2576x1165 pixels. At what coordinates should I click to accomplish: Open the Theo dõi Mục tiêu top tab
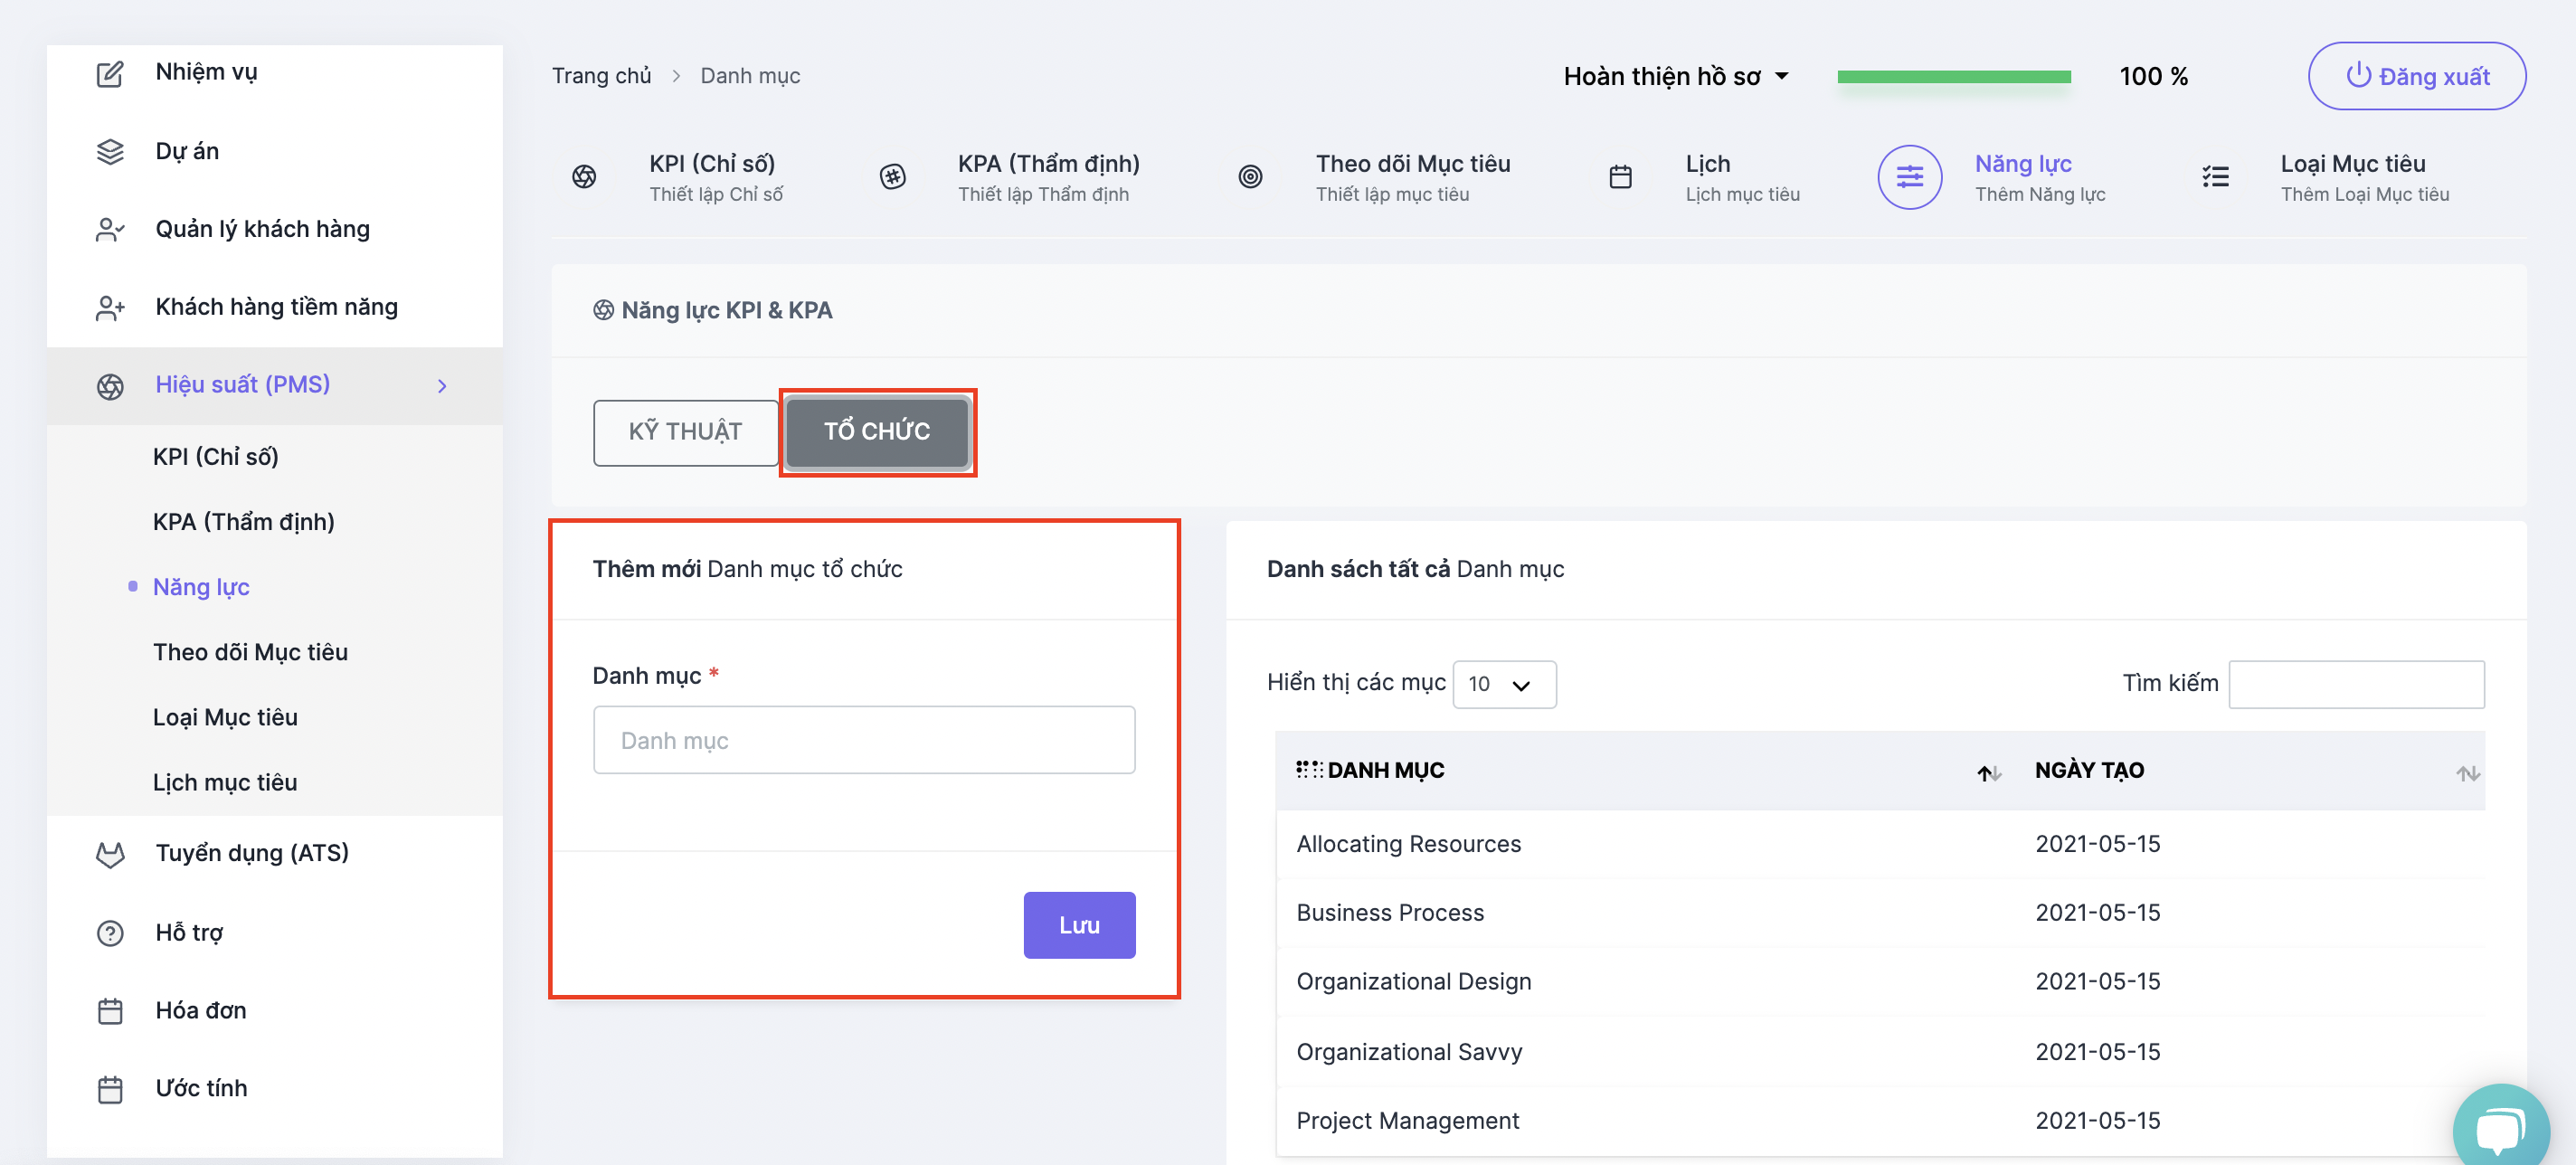click(x=1372, y=177)
